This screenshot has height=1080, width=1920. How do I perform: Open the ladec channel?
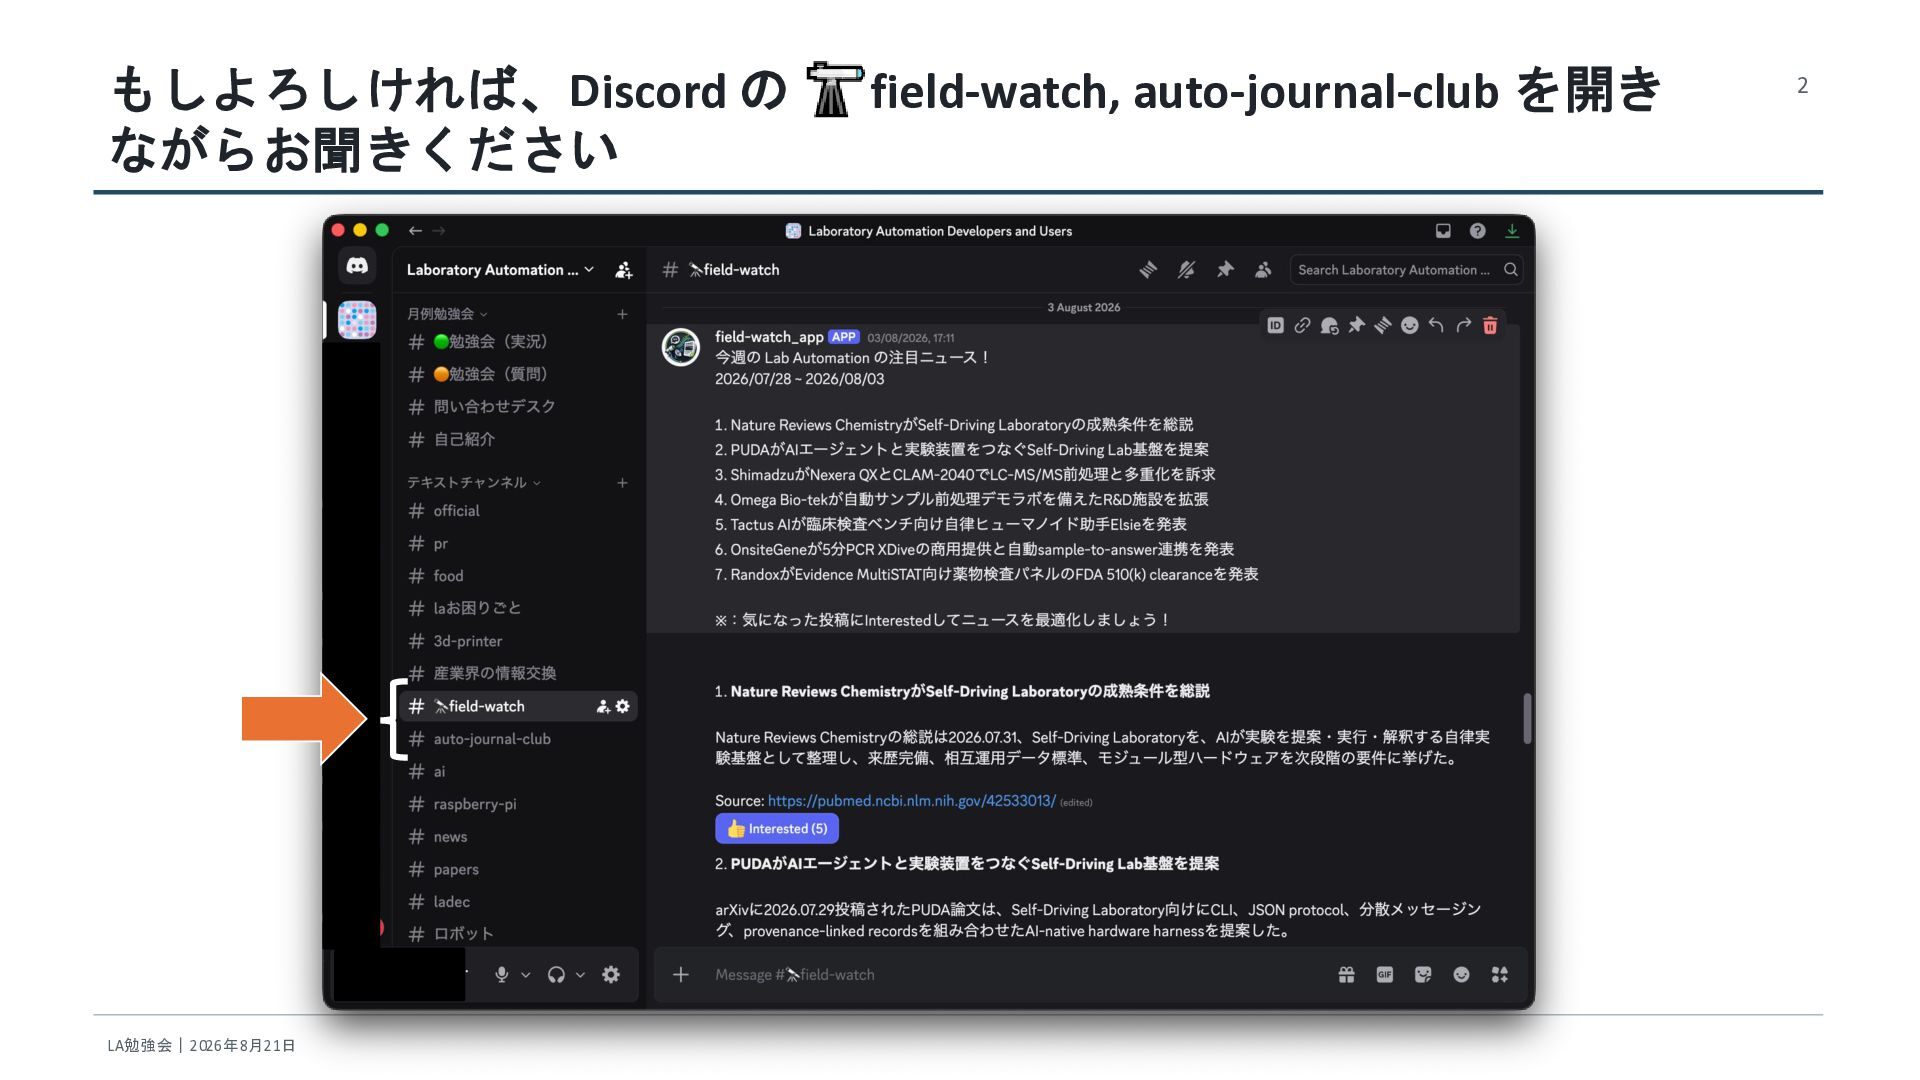click(517, 902)
